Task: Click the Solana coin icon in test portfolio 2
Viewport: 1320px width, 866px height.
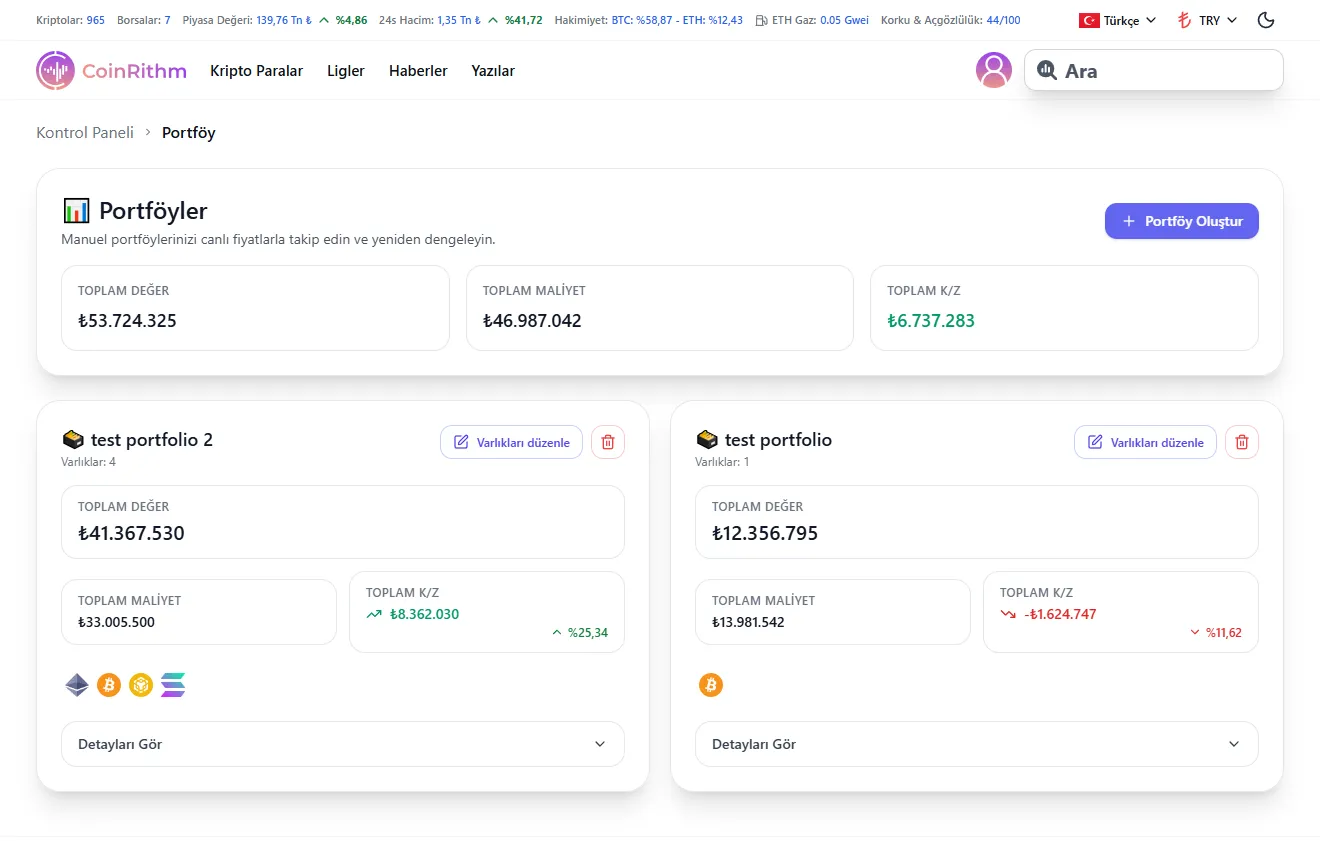Action: pos(173,685)
